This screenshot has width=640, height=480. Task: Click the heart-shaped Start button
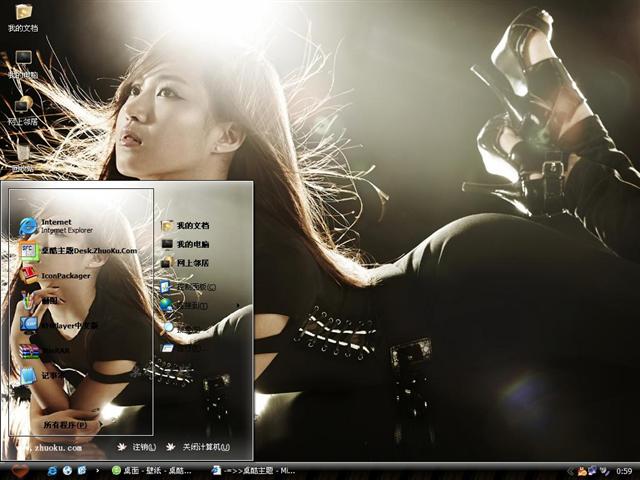click(19, 470)
